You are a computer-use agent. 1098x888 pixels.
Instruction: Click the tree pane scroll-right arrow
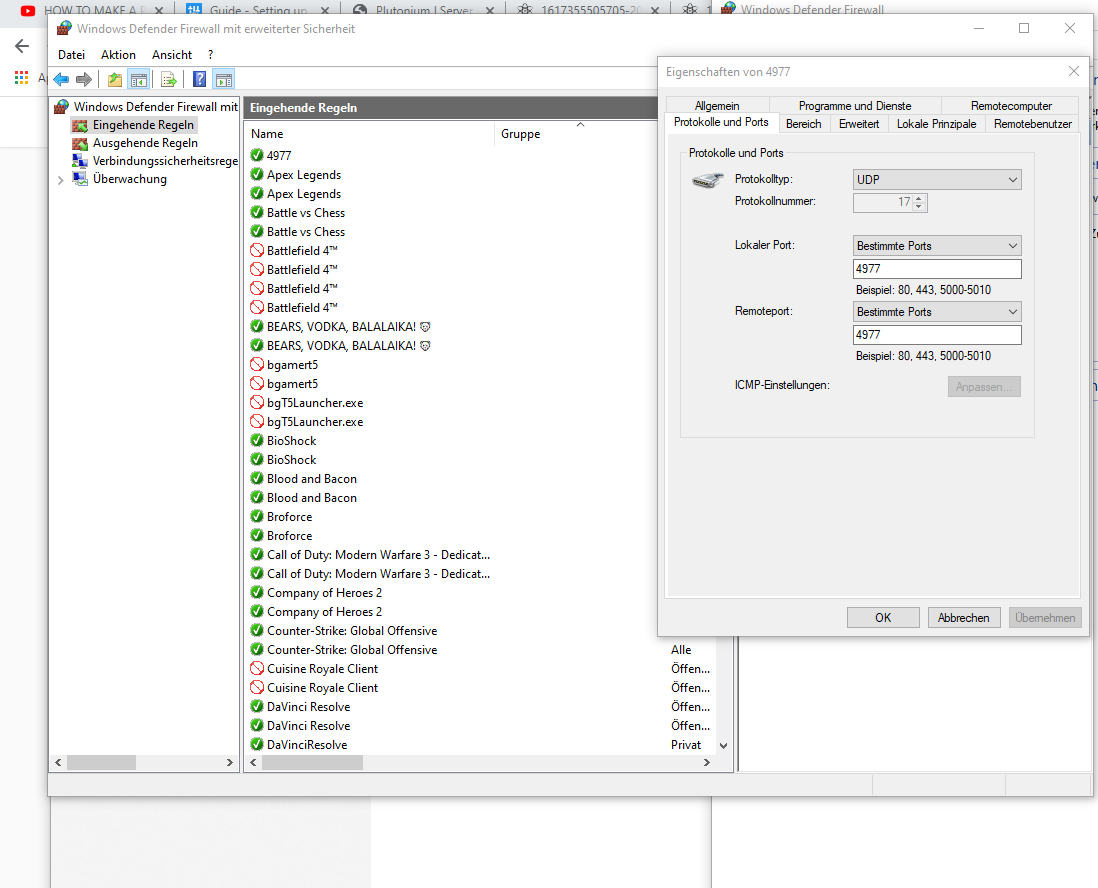(230, 763)
